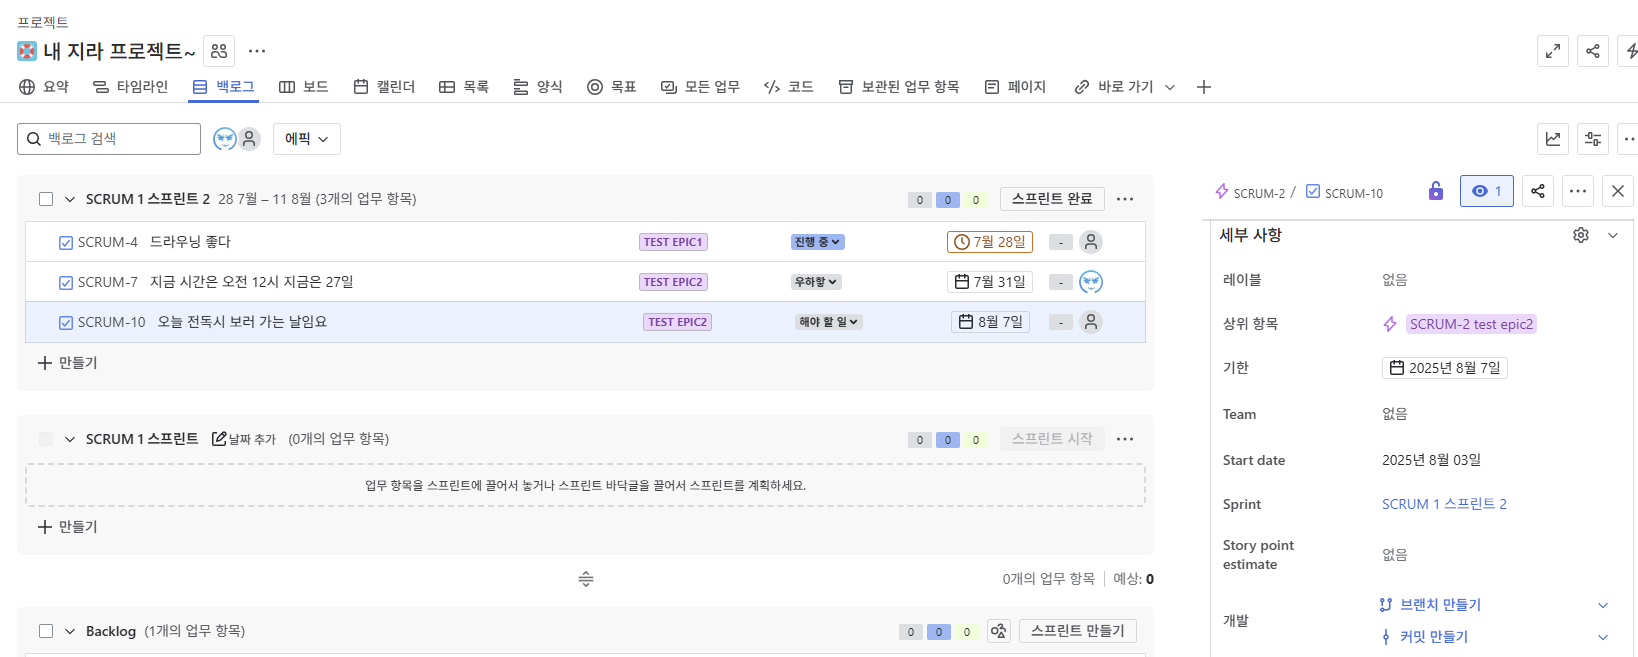Change SCRUM-10 status 해야 할 일 dropdown
This screenshot has width=1638, height=657.
[829, 322]
